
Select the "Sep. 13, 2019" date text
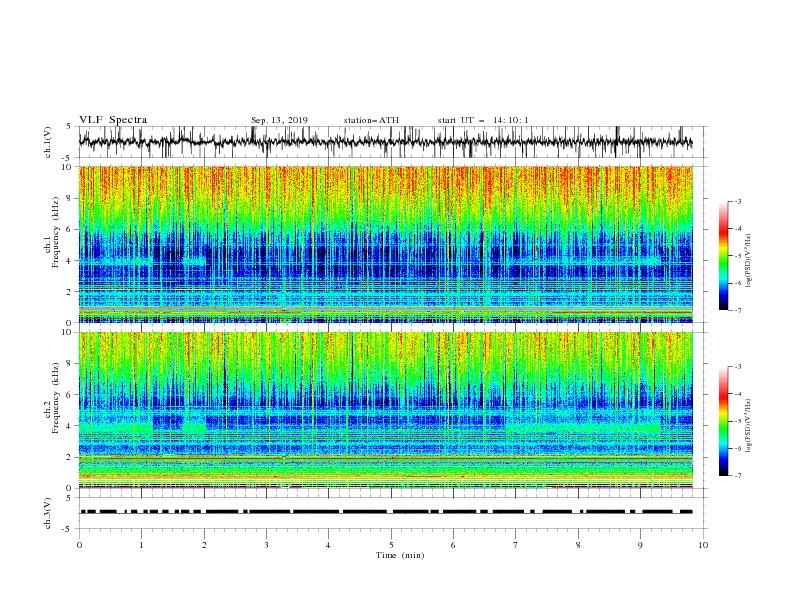279,120
